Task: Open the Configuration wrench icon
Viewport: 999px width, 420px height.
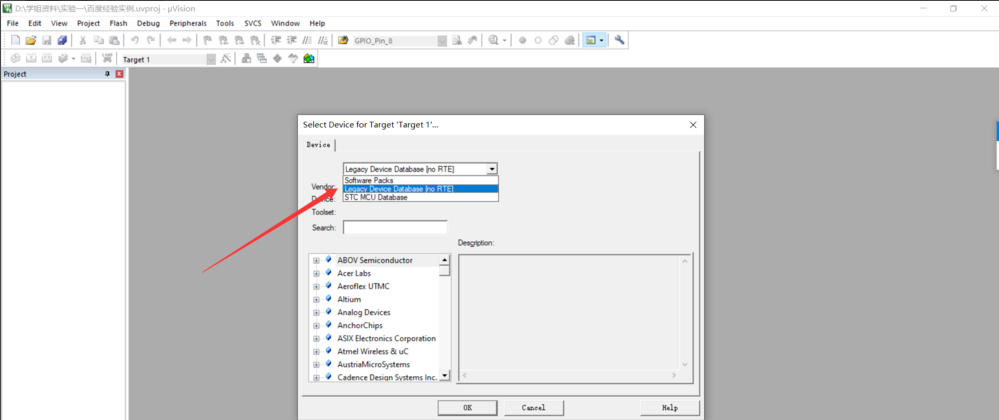Action: pos(619,40)
